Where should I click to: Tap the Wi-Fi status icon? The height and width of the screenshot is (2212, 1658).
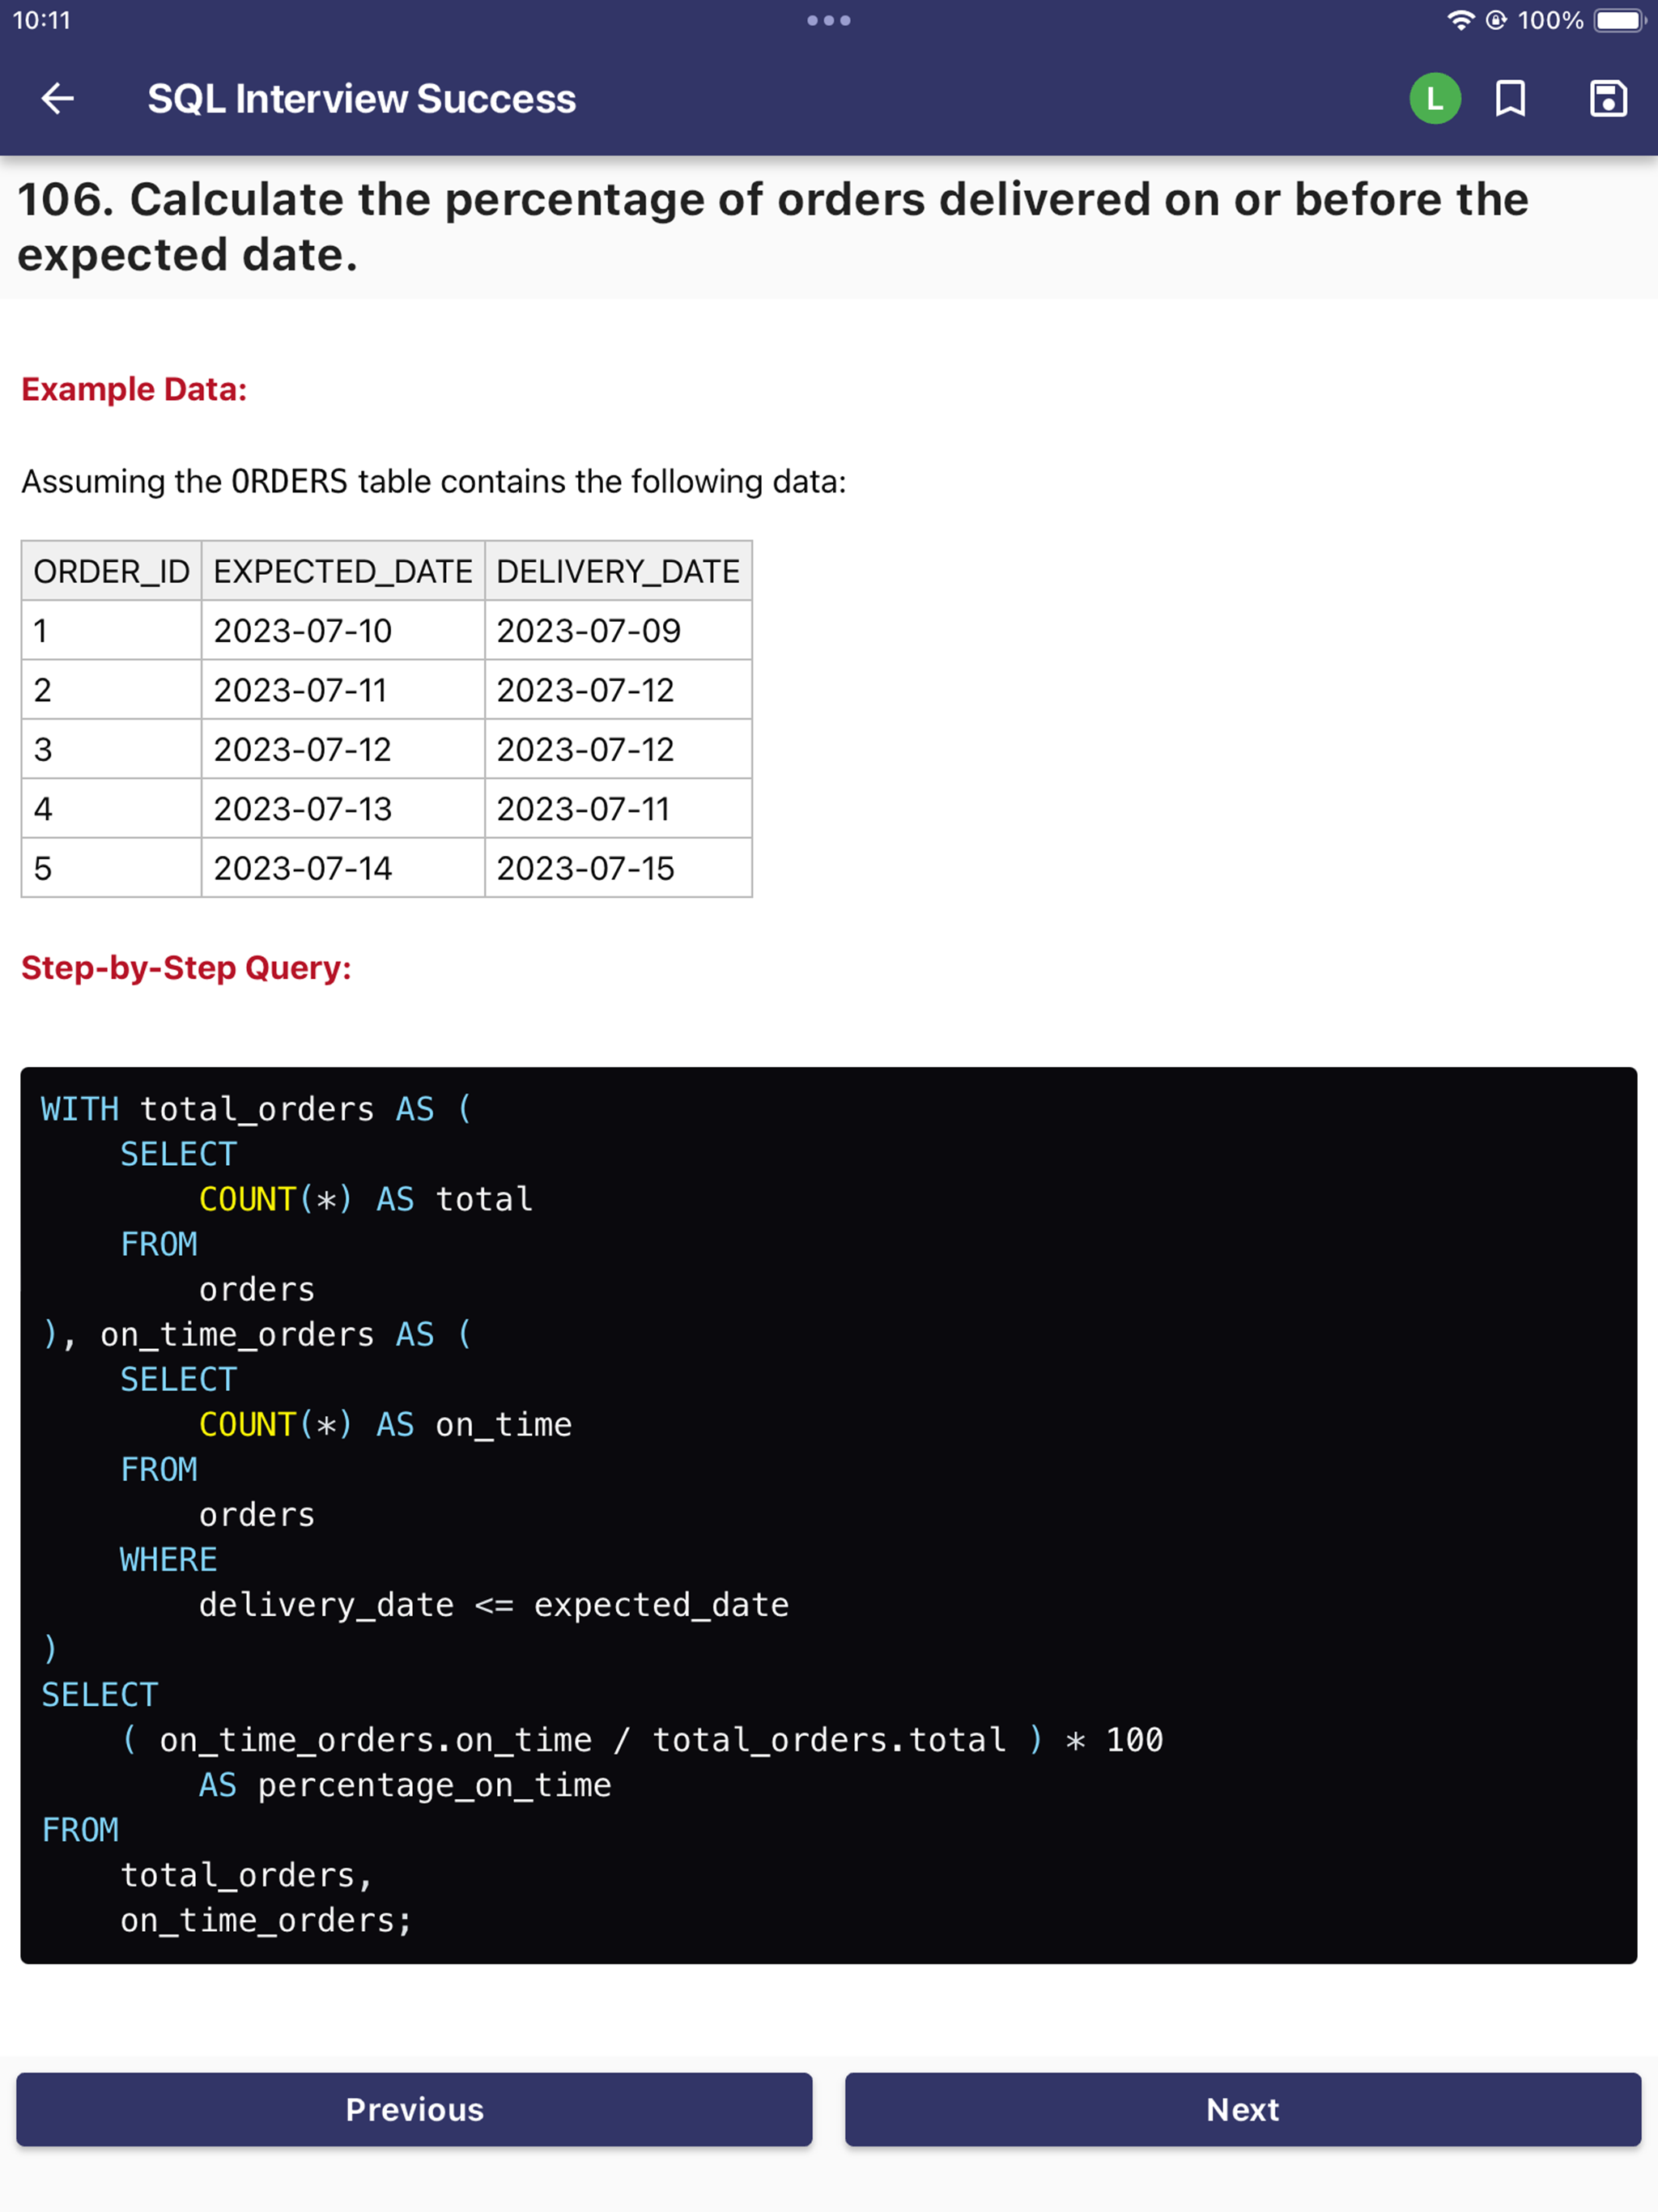(x=1461, y=20)
